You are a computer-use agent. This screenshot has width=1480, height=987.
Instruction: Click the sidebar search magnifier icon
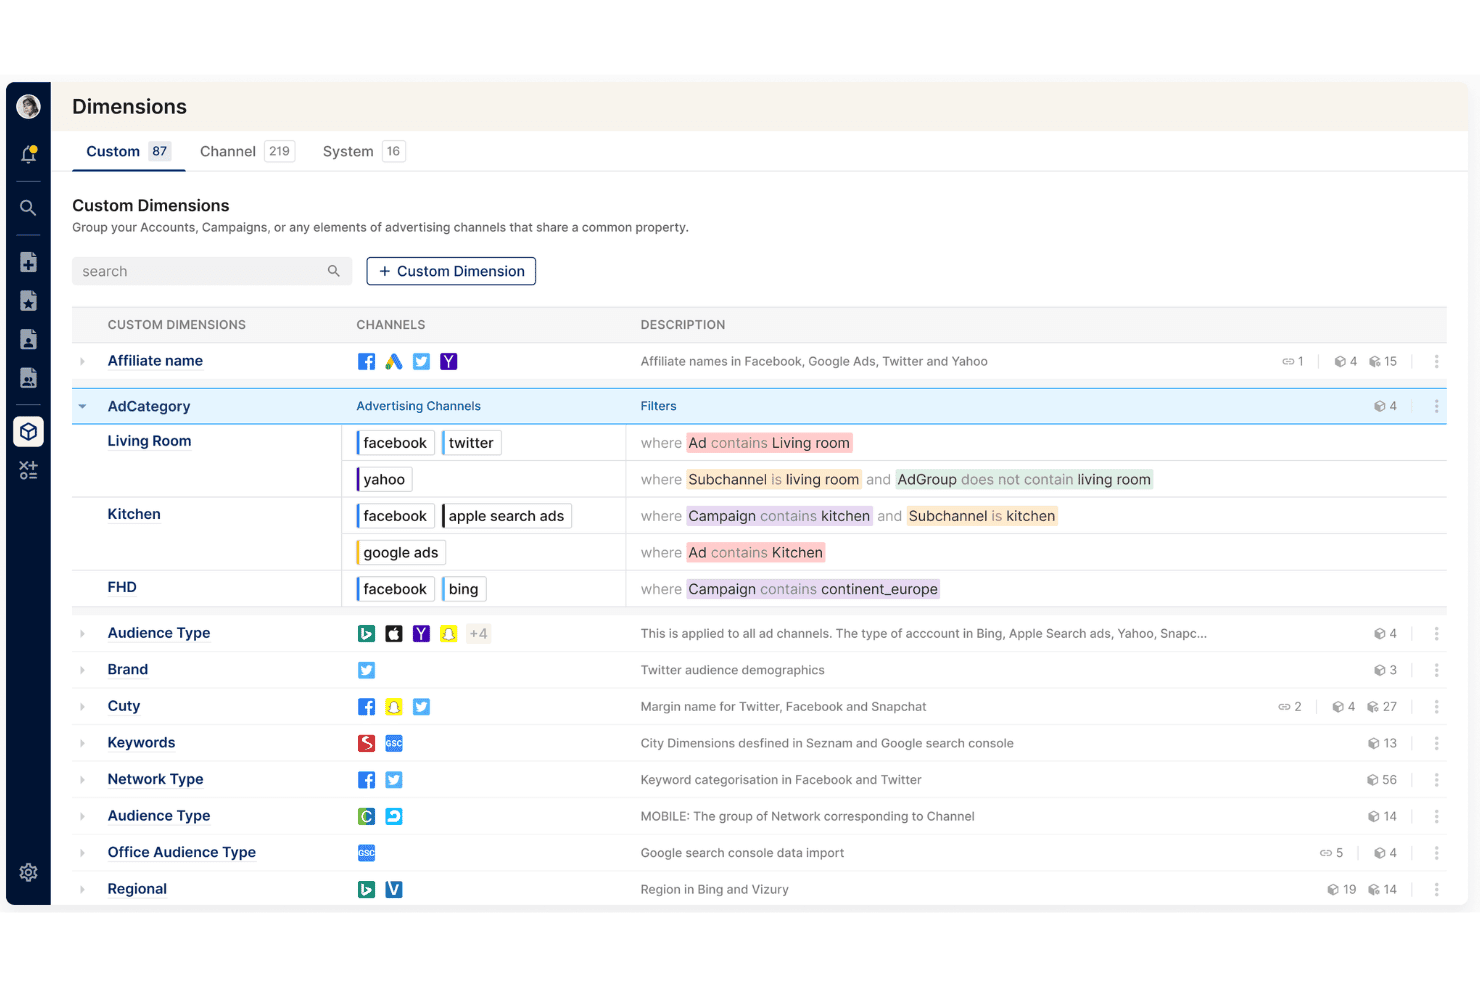click(x=28, y=208)
